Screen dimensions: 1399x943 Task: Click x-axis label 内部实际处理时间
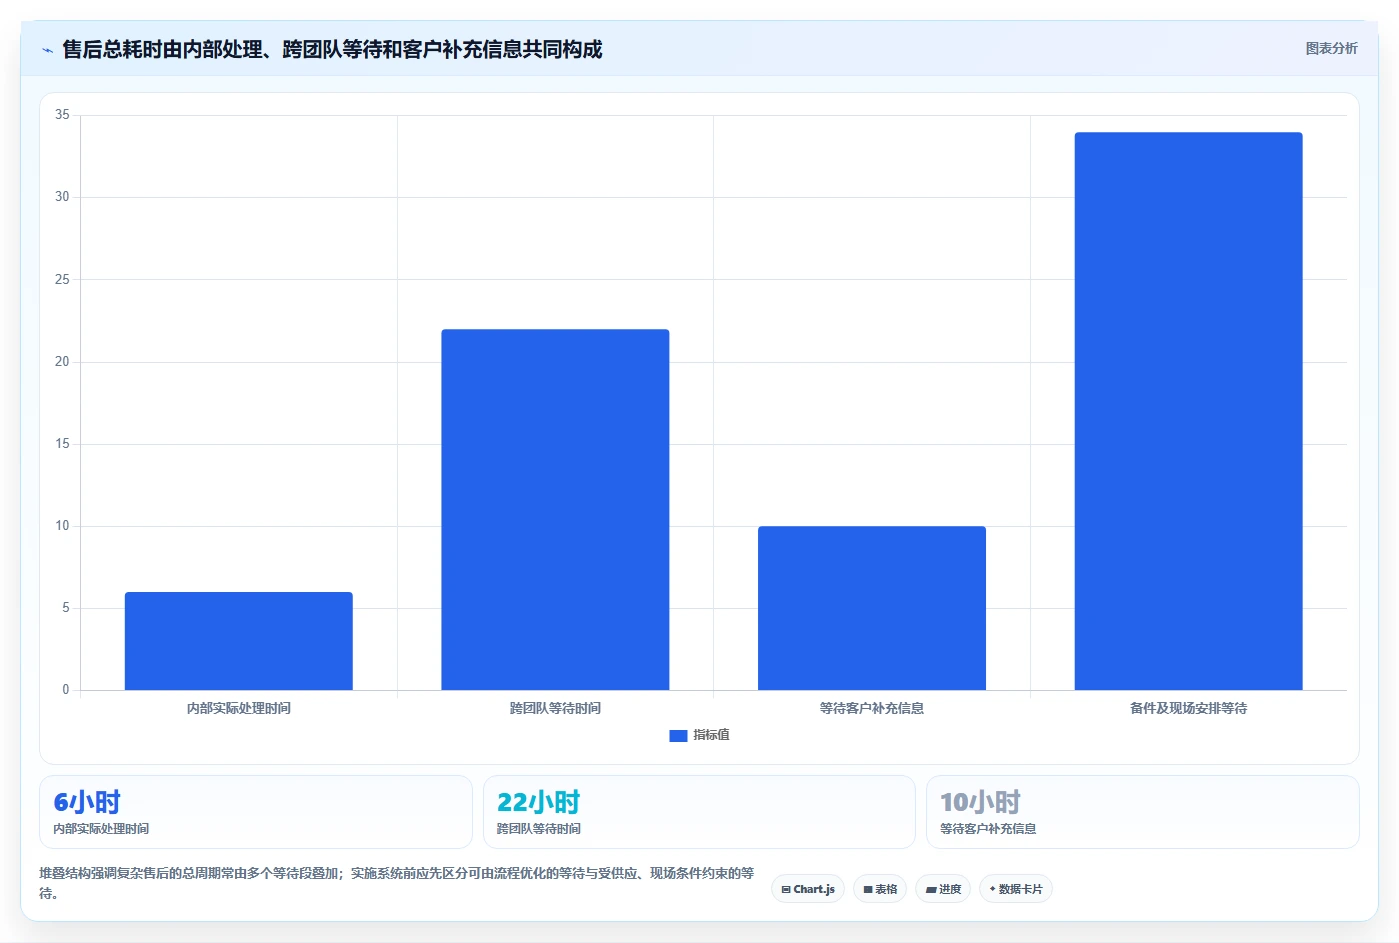click(239, 708)
